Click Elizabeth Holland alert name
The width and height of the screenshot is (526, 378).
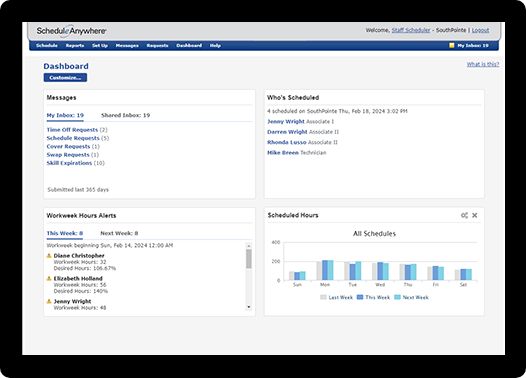[78, 278]
